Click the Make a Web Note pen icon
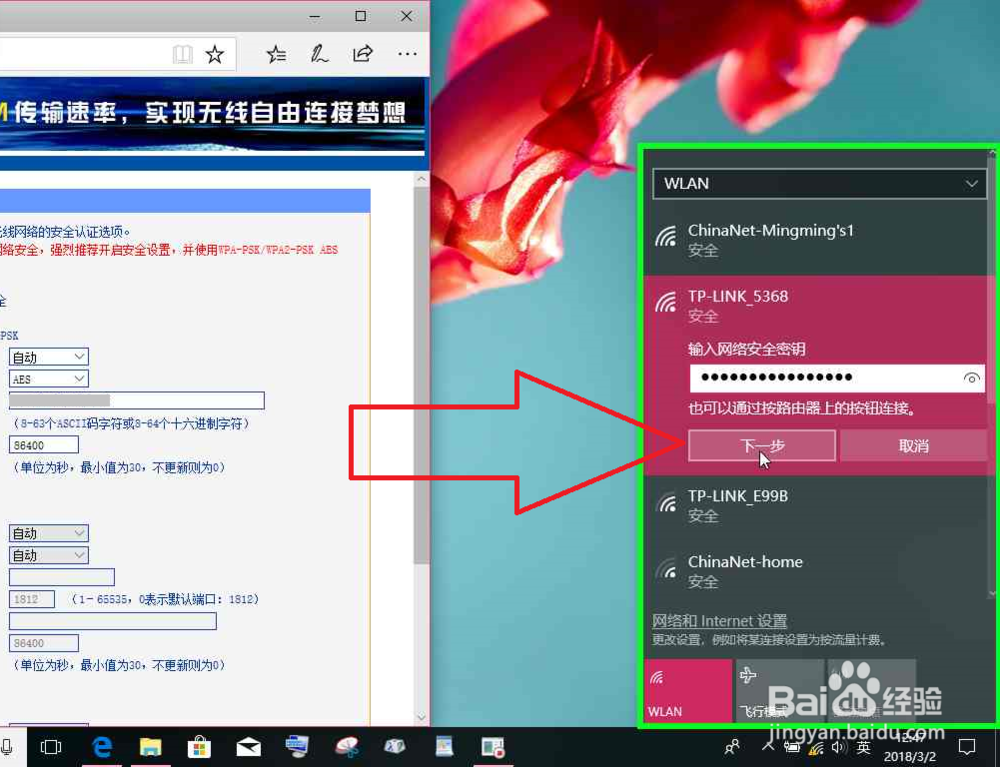Screen dimensions: 1000x767 click(x=319, y=54)
